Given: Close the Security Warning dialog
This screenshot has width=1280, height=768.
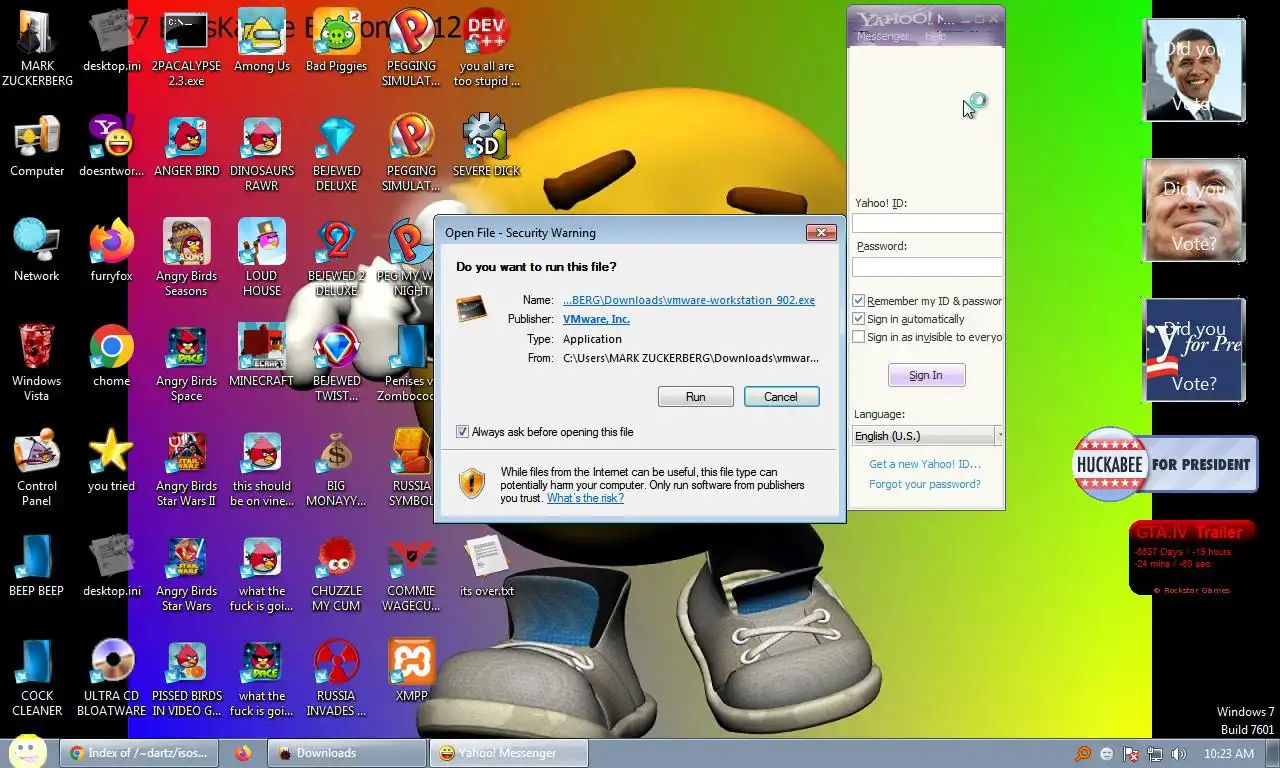Looking at the screenshot, I should (821, 232).
